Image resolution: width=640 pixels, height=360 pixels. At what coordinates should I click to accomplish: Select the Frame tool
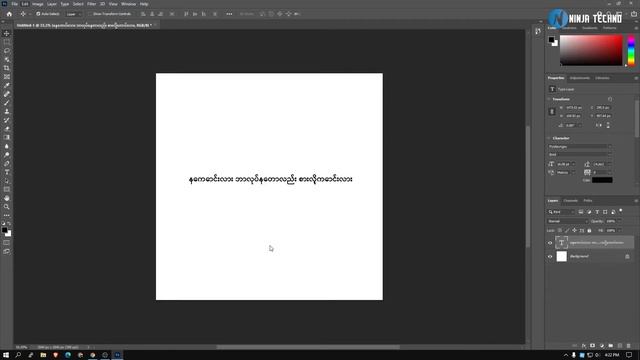click(7, 77)
